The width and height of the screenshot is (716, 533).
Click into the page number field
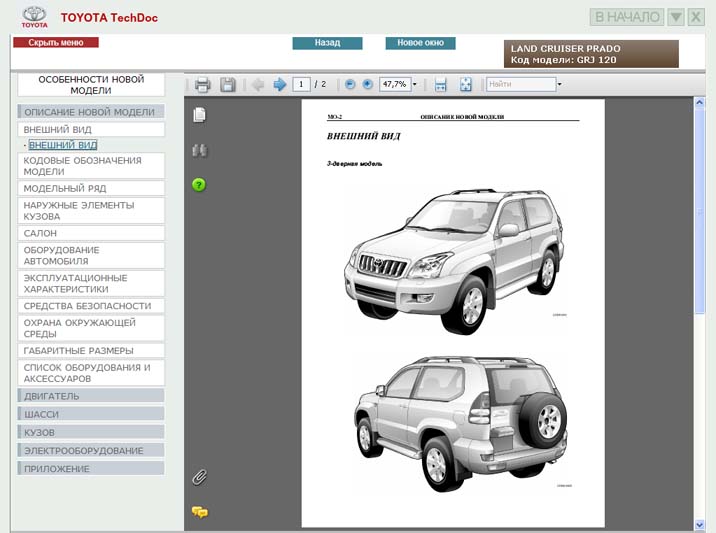[301, 84]
